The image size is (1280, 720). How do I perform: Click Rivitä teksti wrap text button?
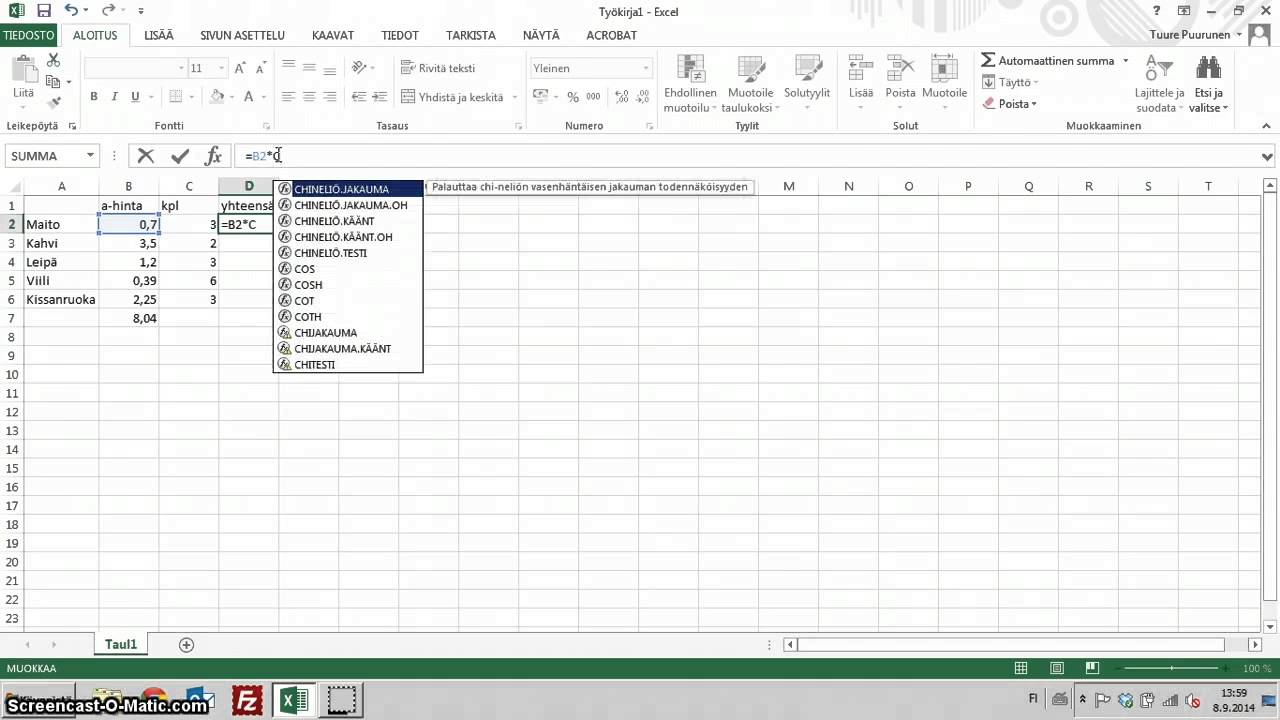[438, 68]
